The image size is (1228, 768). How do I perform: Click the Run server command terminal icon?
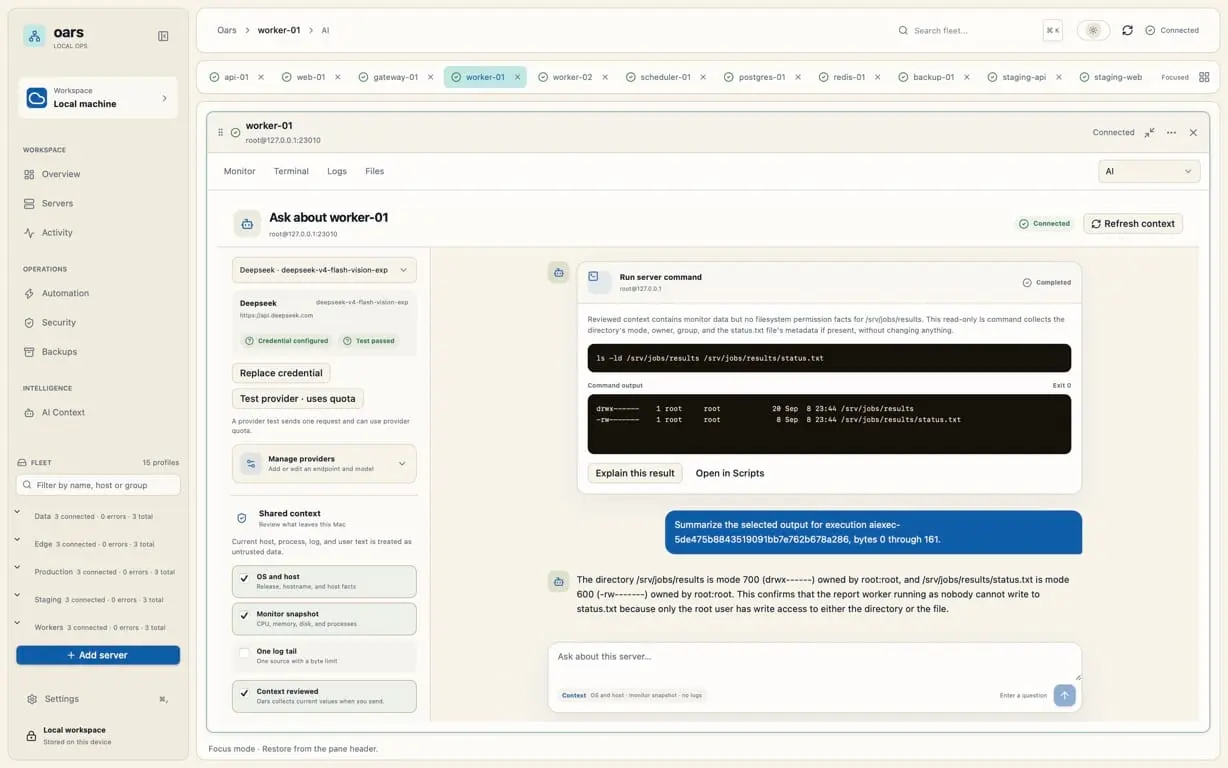pyautogui.click(x=598, y=281)
